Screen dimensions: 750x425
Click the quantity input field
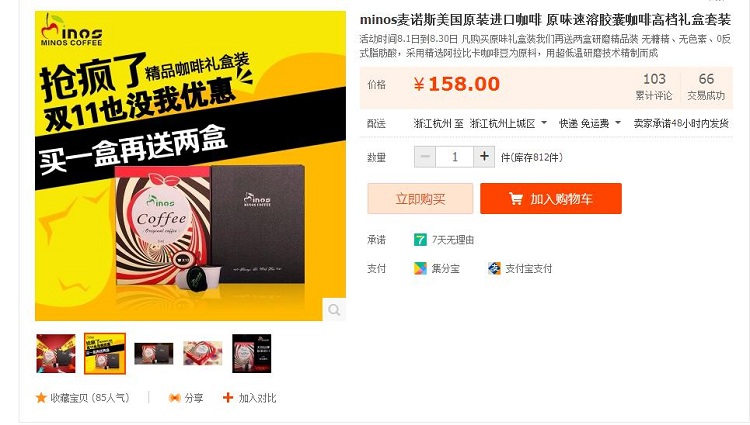pyautogui.click(x=454, y=157)
